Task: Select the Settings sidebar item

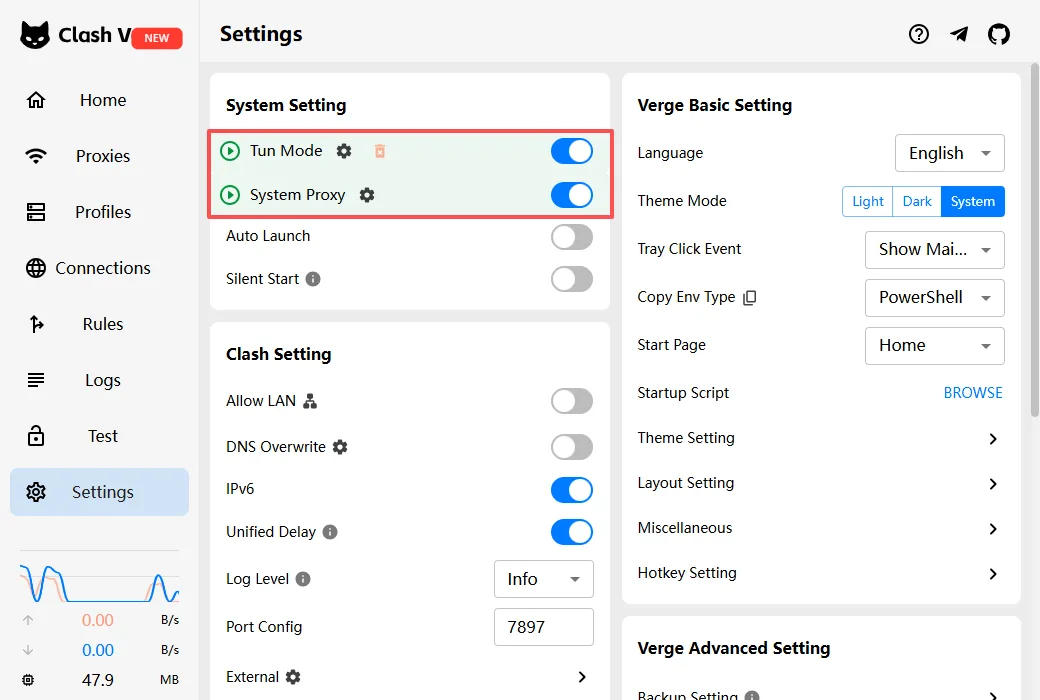Action: point(99,492)
